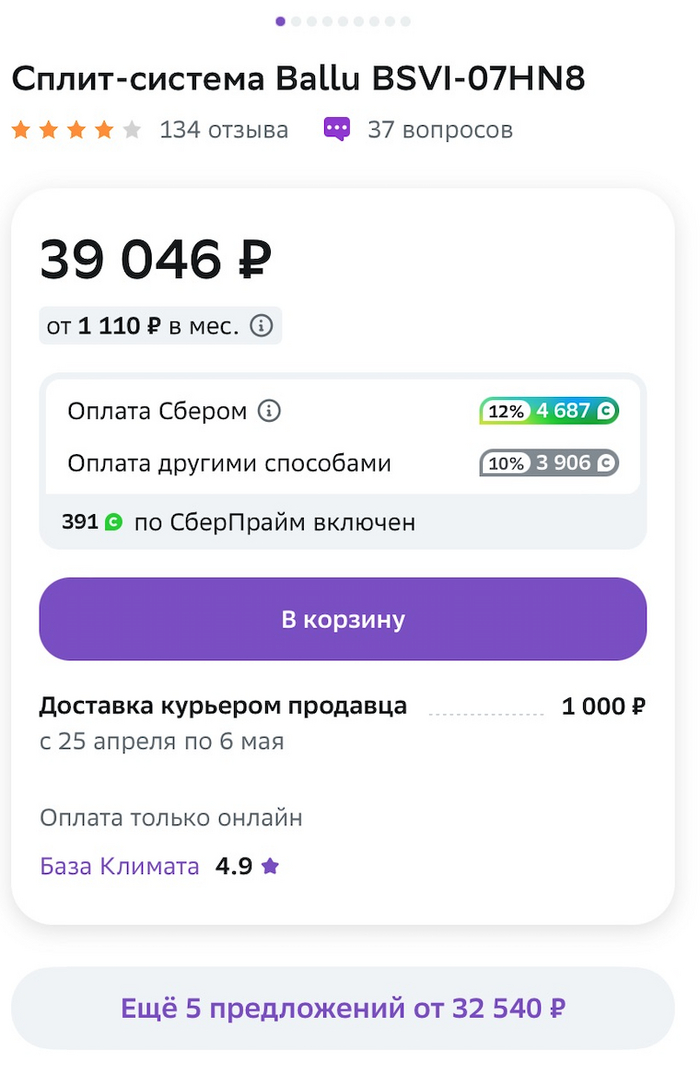Click green 12% bonus badge 4 687
Screen dimensions: 700x1074
click(549, 411)
